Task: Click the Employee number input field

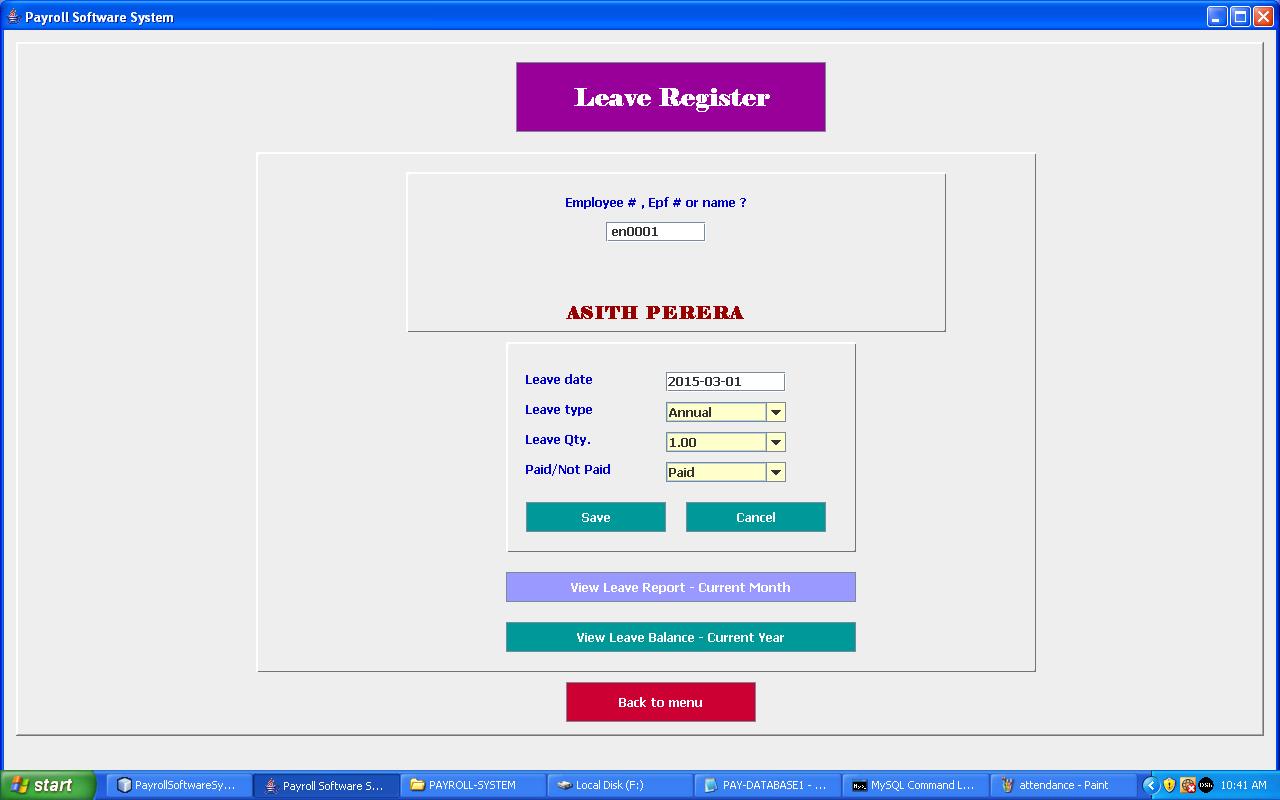Action: click(655, 232)
